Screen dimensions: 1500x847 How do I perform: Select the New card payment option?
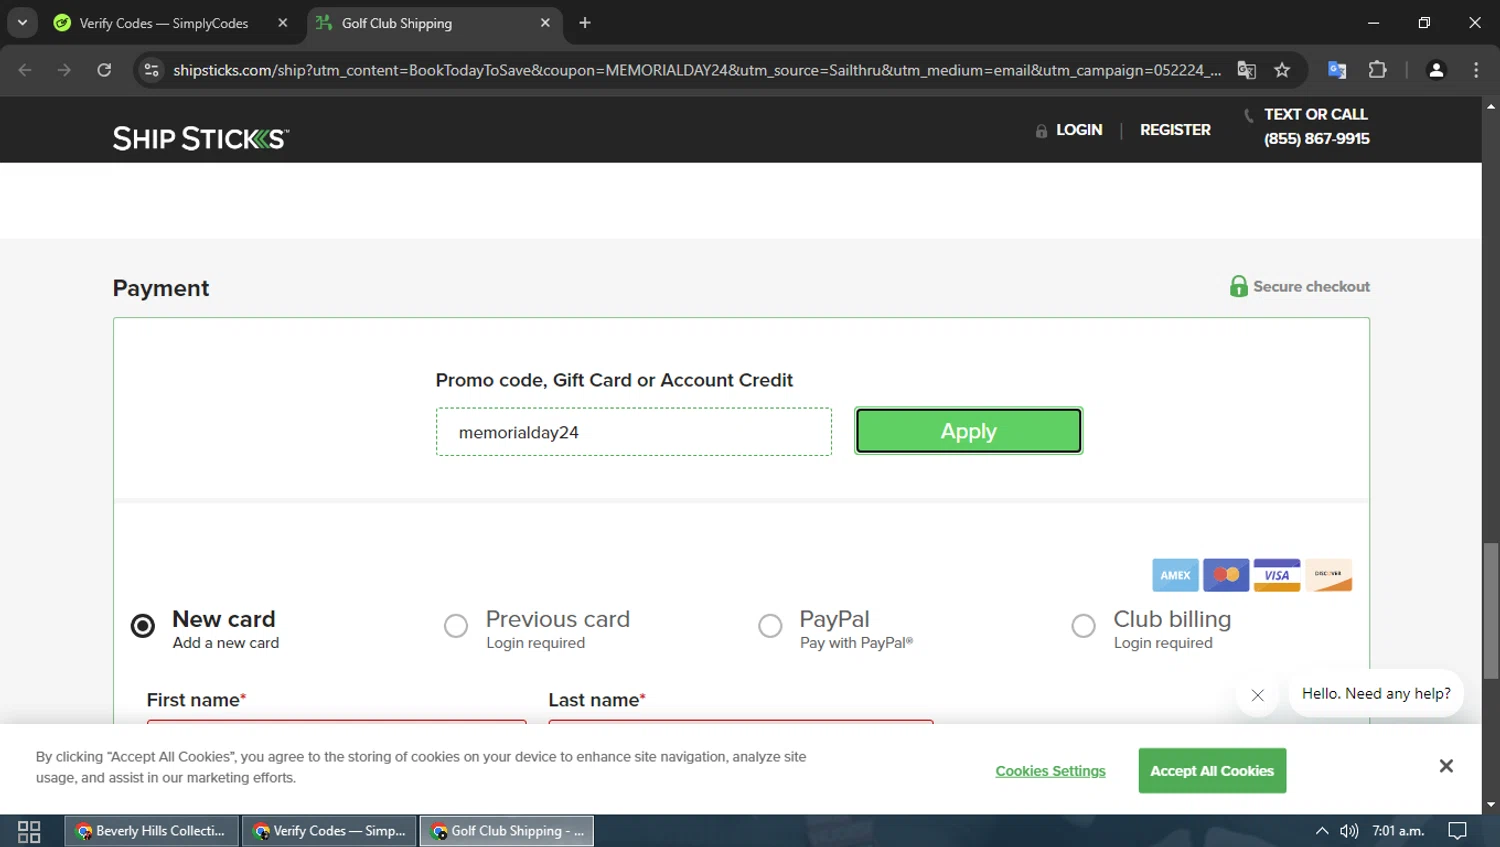[x=143, y=626]
